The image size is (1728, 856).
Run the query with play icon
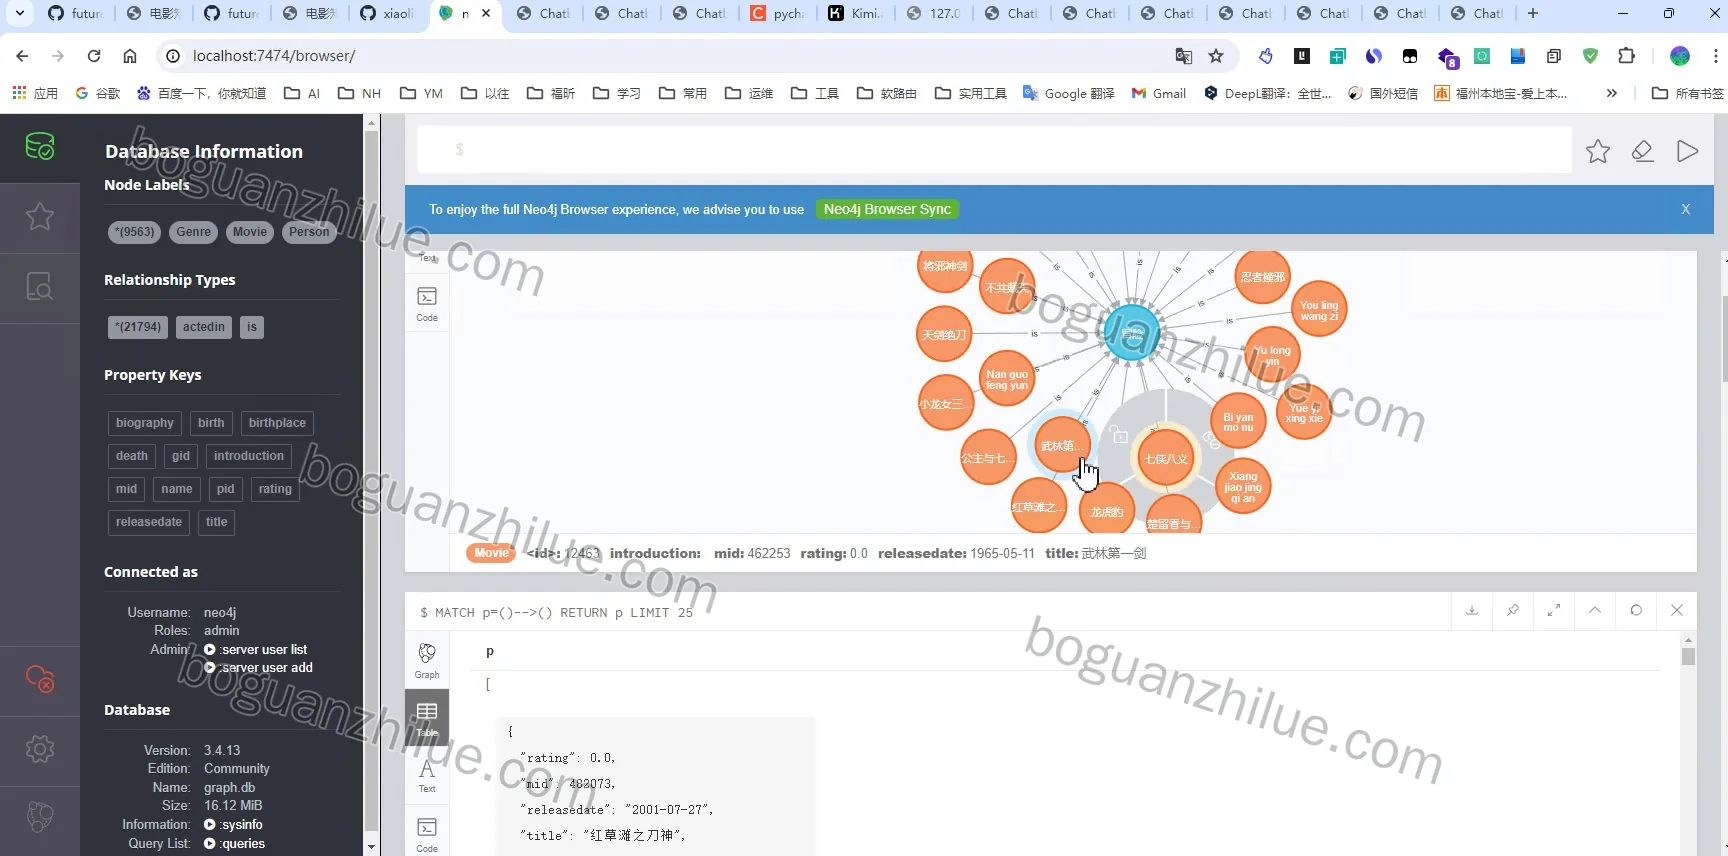(x=1687, y=151)
